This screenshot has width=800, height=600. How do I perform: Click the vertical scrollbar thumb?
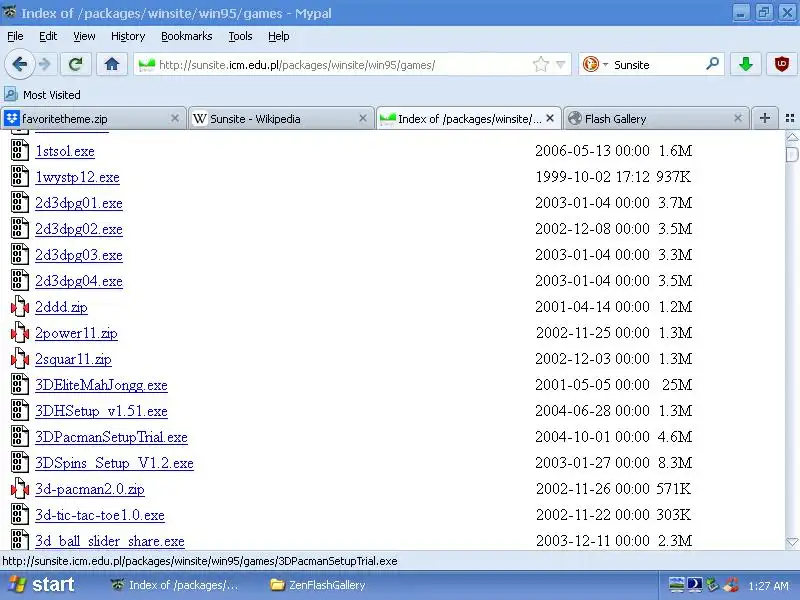pyautogui.click(x=792, y=154)
